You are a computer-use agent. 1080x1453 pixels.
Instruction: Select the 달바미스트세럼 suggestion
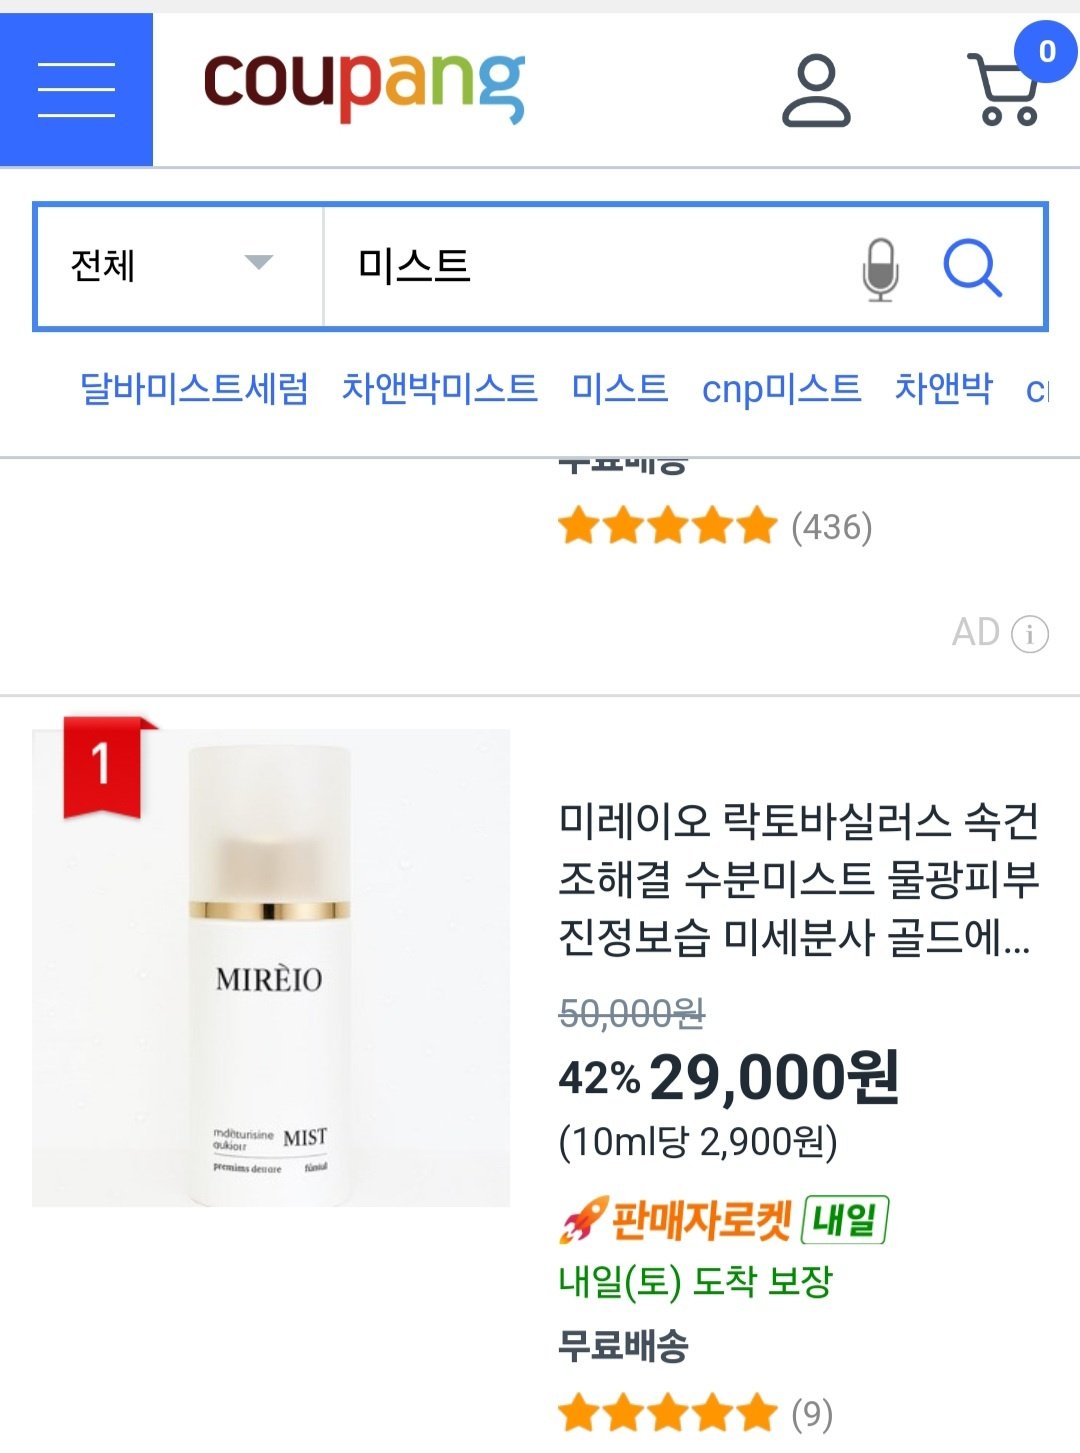tap(194, 388)
